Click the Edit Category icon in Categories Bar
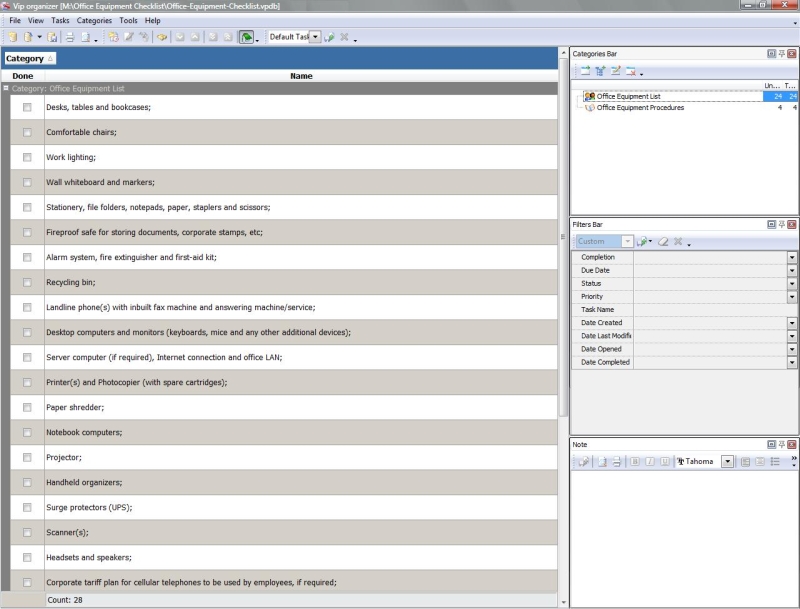 (615, 71)
